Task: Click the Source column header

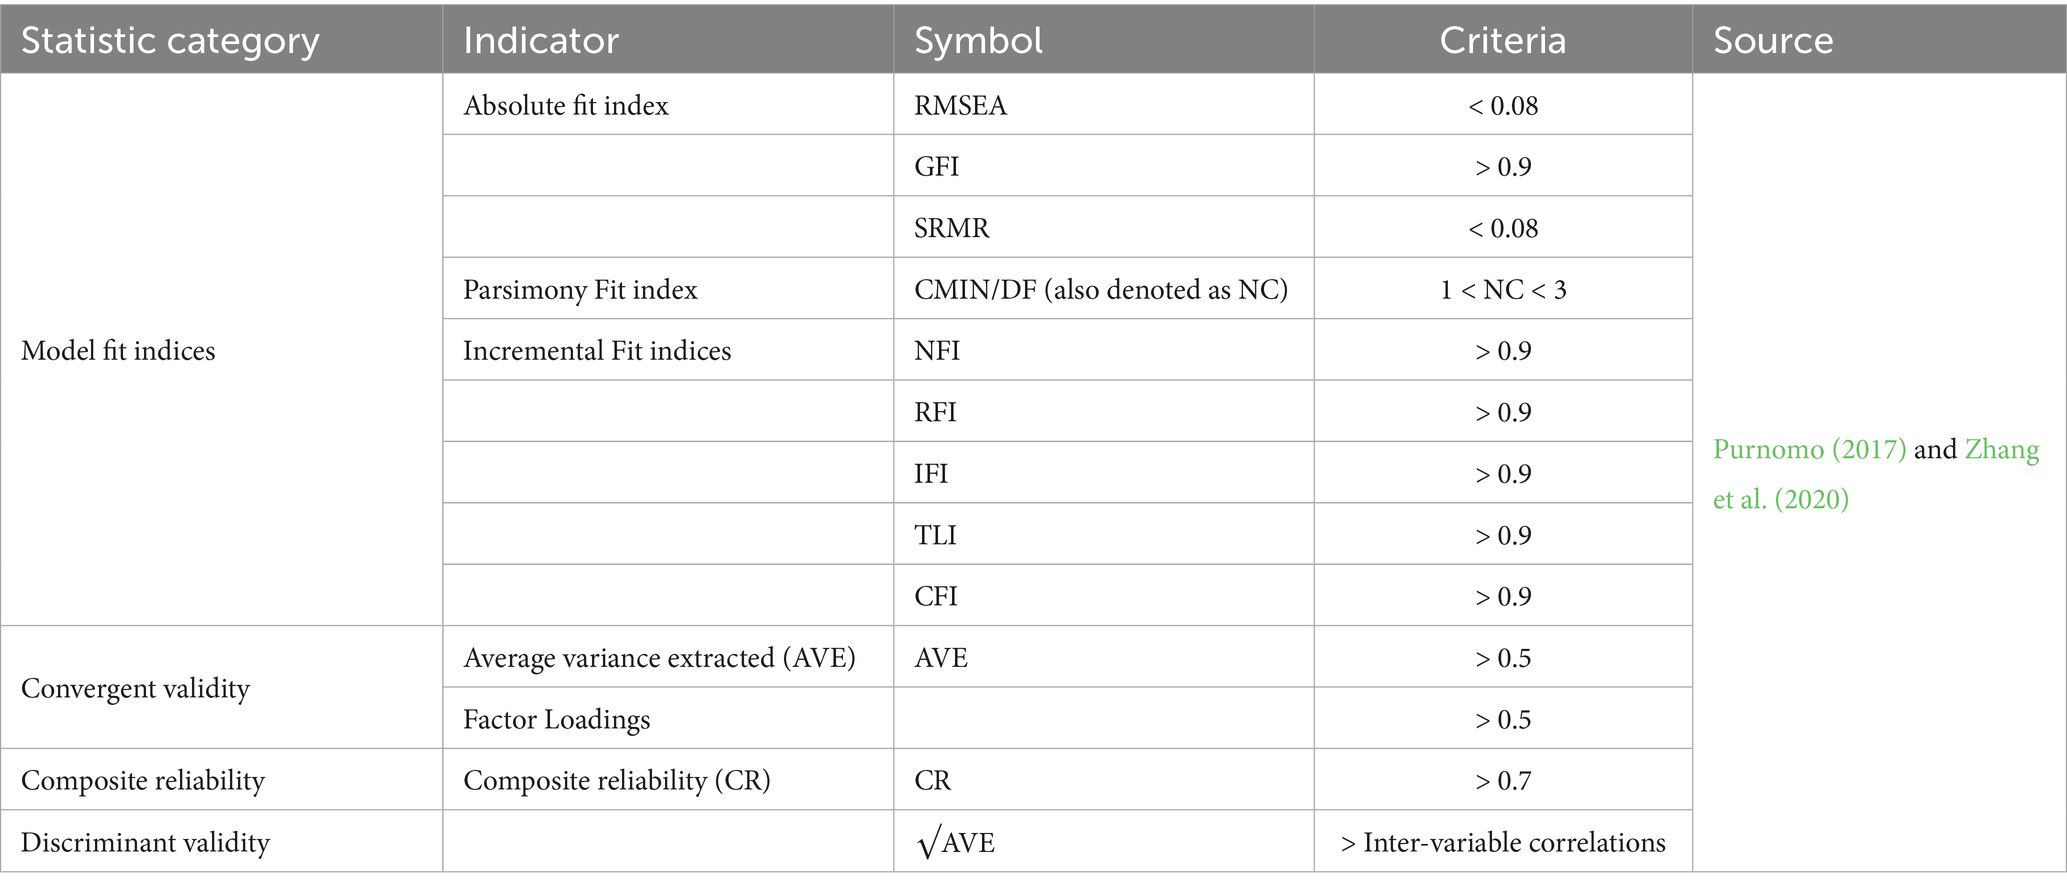Action: (x=1773, y=41)
